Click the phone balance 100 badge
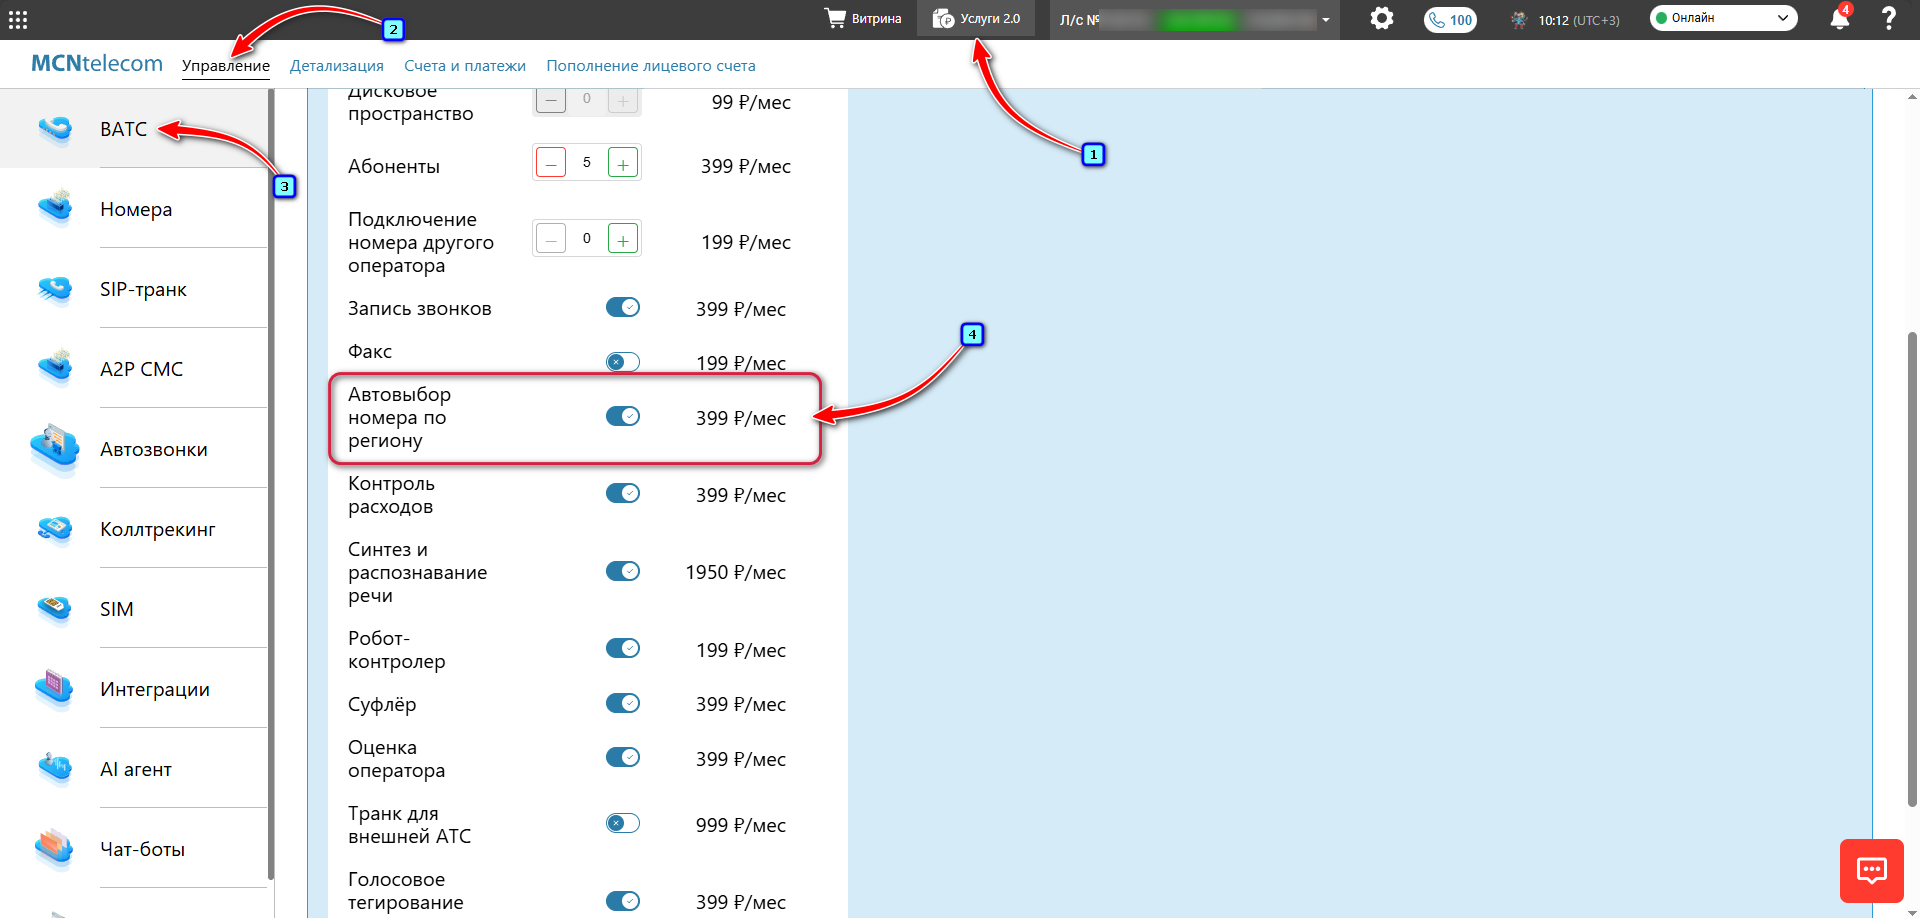Image resolution: width=1920 pixels, height=918 pixels. tap(1450, 20)
